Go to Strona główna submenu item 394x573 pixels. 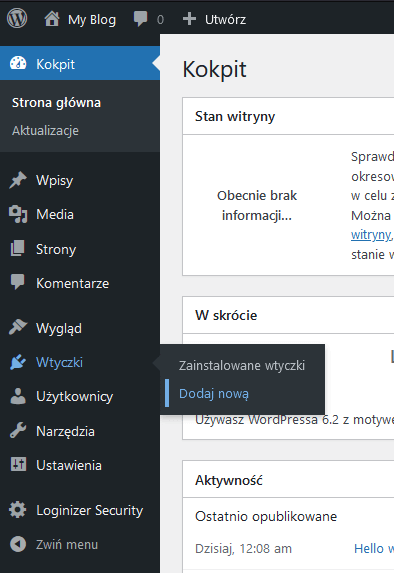56,103
